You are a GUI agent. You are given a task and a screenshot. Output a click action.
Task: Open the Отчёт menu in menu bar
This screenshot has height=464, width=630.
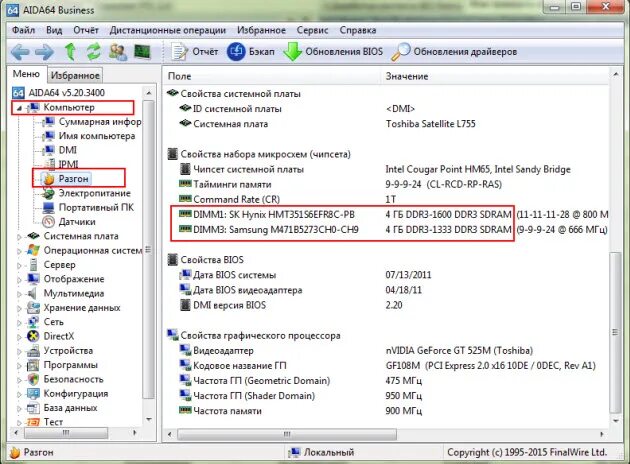pos(86,30)
